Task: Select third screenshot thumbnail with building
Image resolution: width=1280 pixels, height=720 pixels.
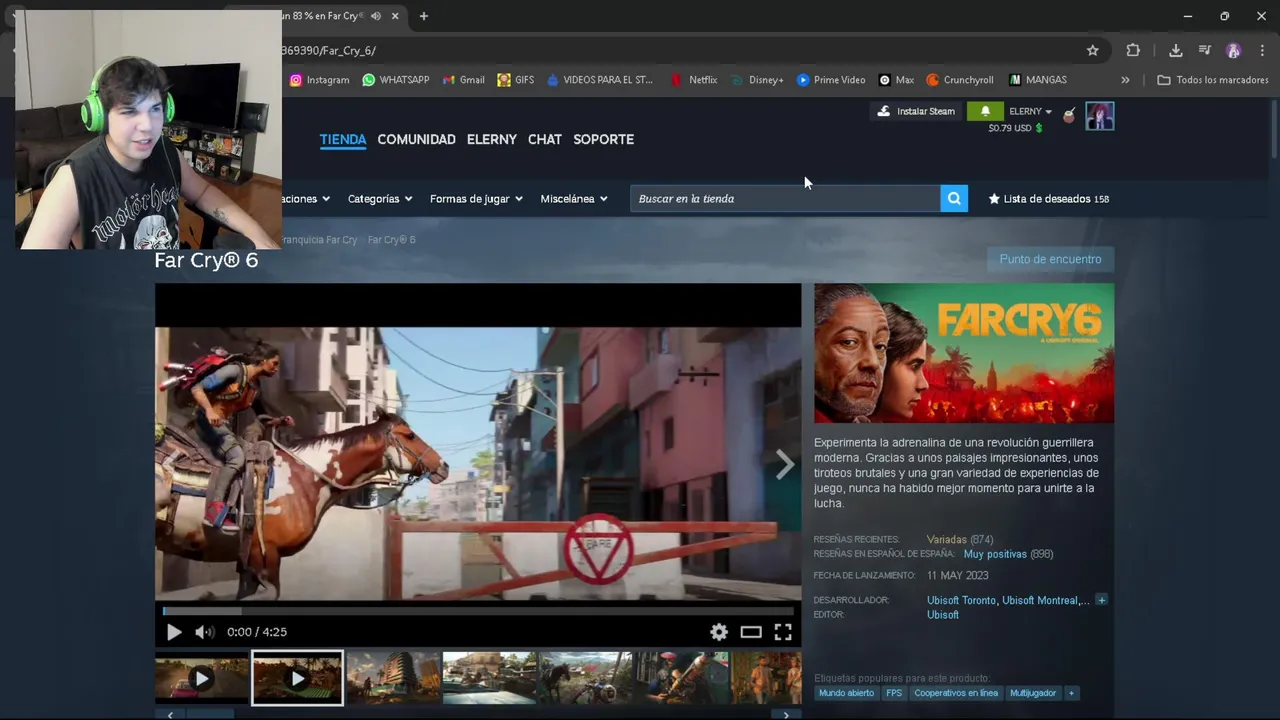Action: (x=393, y=678)
